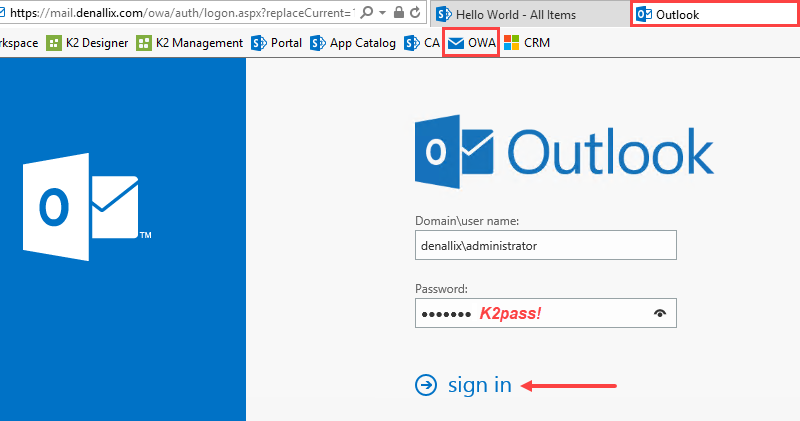Click the K2 Management green icon

[144, 43]
